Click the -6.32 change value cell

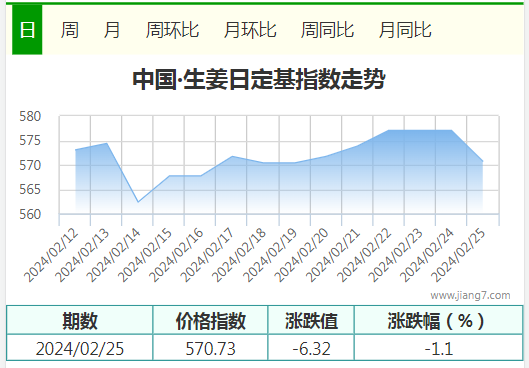311,348
